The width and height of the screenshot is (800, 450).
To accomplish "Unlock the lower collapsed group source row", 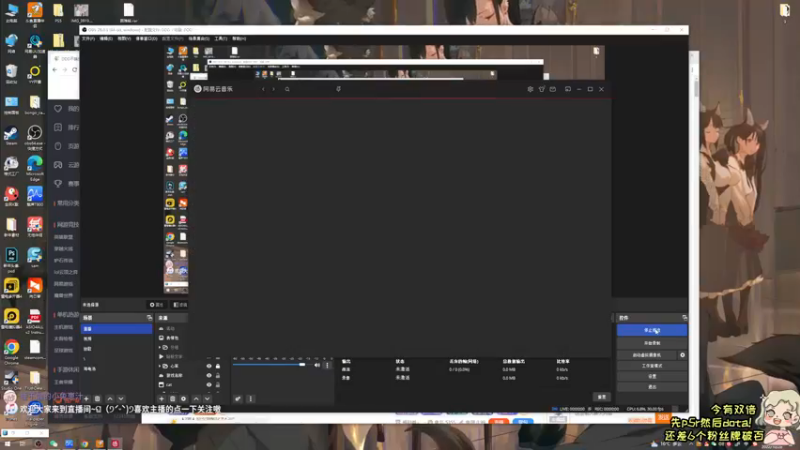I will (218, 366).
